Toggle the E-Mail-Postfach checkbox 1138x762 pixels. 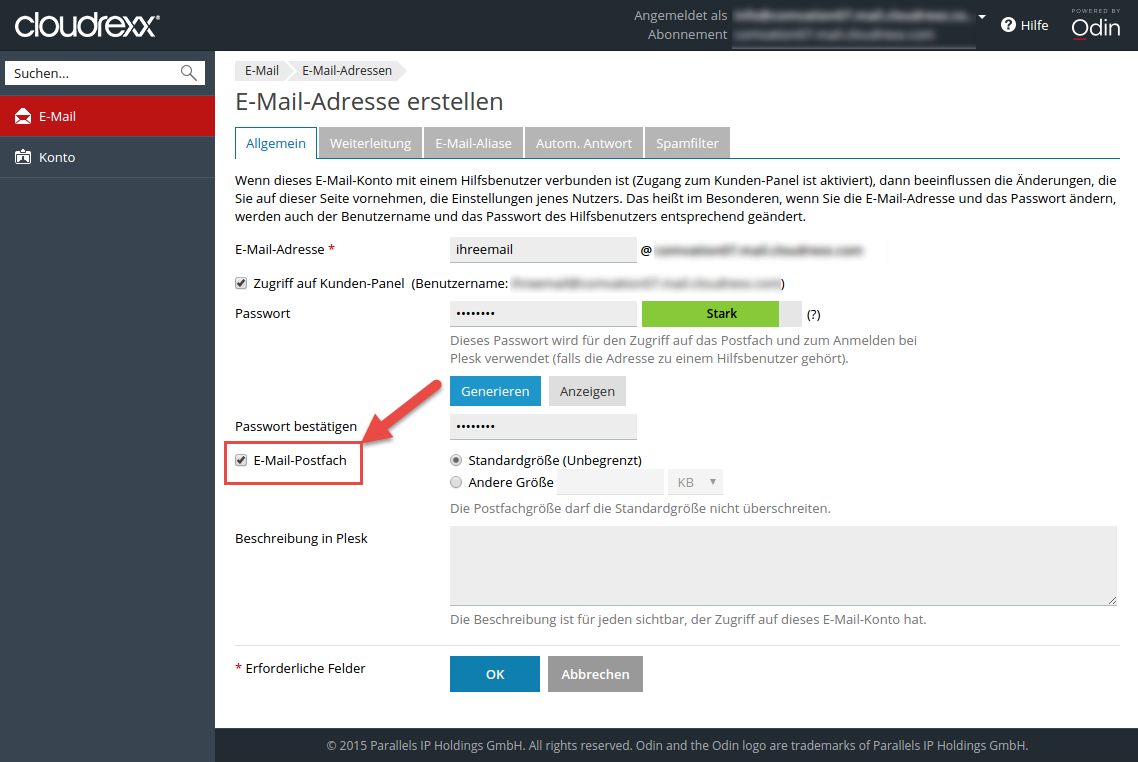coord(241,460)
